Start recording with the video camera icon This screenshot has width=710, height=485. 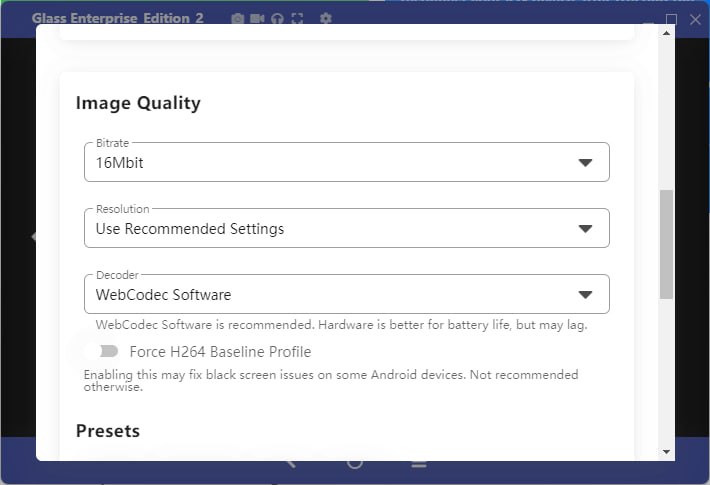(x=257, y=18)
